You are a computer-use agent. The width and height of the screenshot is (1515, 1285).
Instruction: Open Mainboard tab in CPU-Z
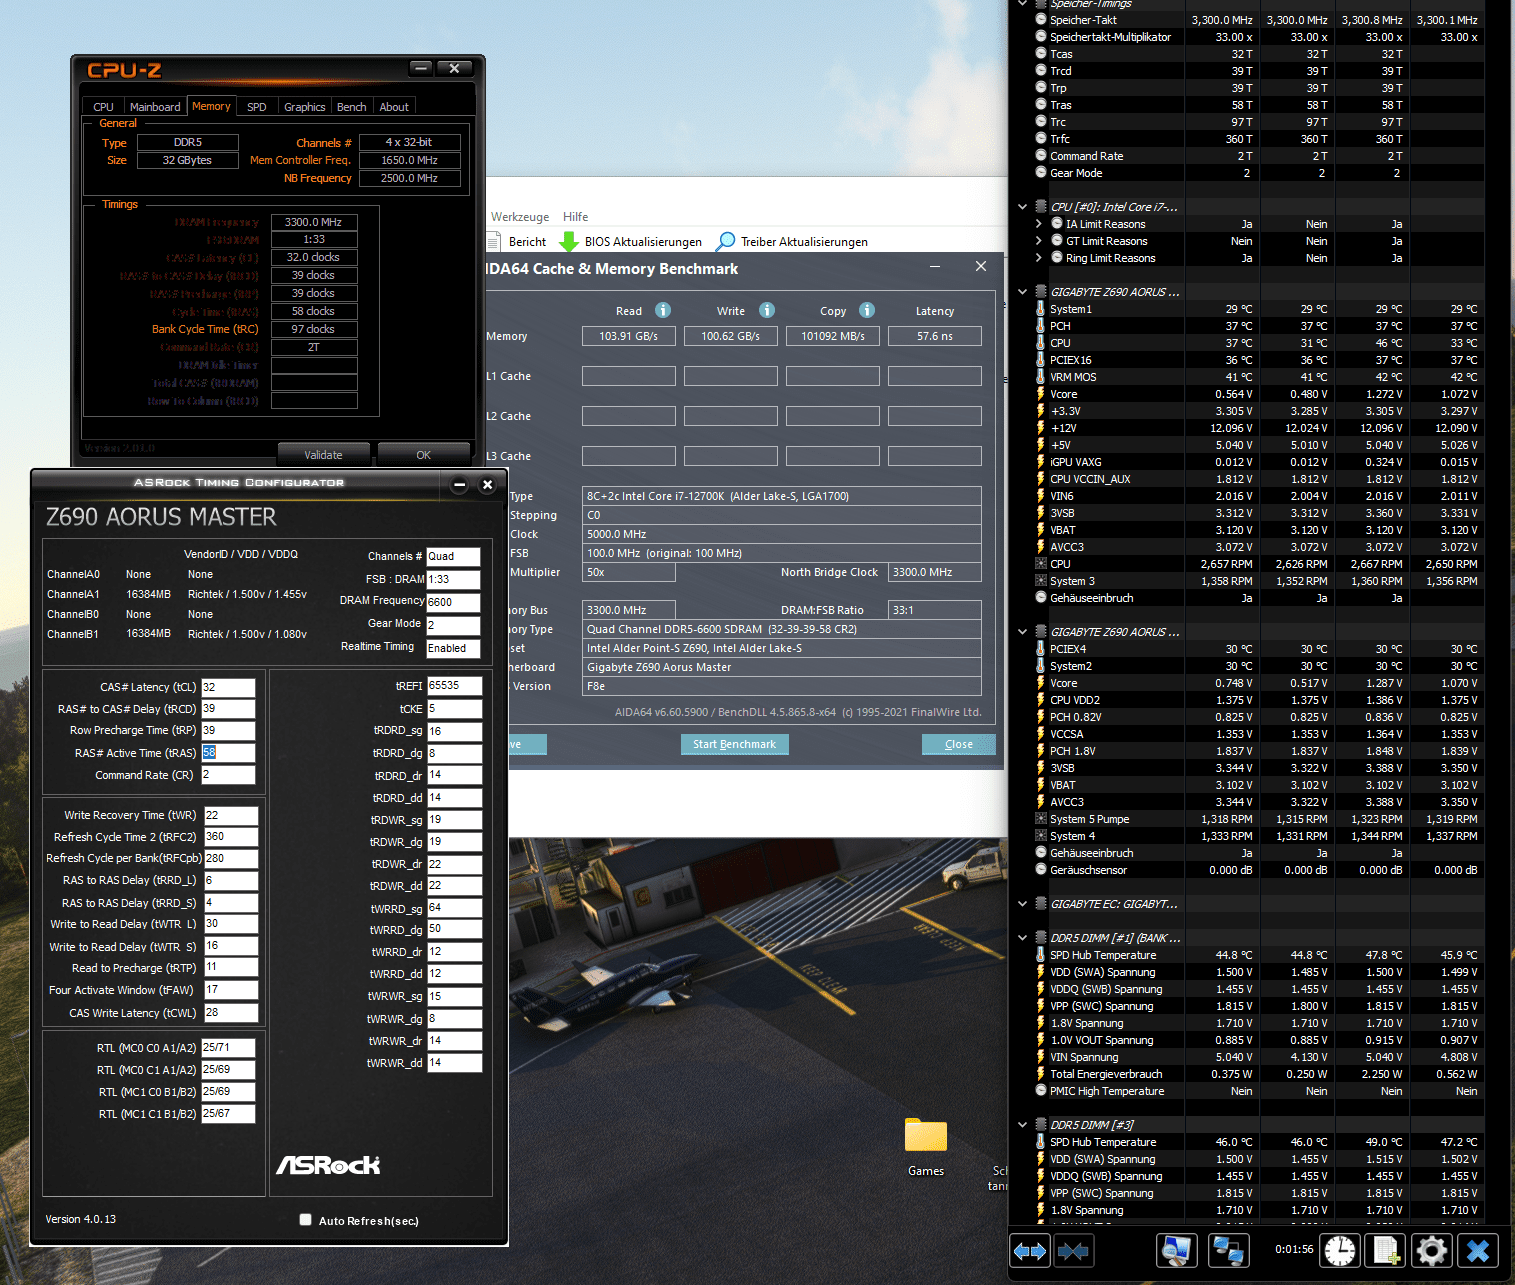coord(155,107)
